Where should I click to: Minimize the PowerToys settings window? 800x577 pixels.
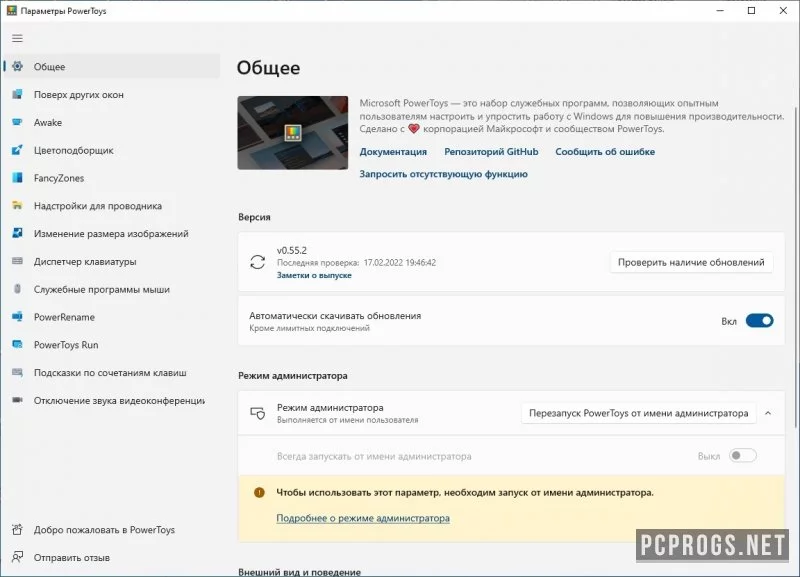click(720, 11)
